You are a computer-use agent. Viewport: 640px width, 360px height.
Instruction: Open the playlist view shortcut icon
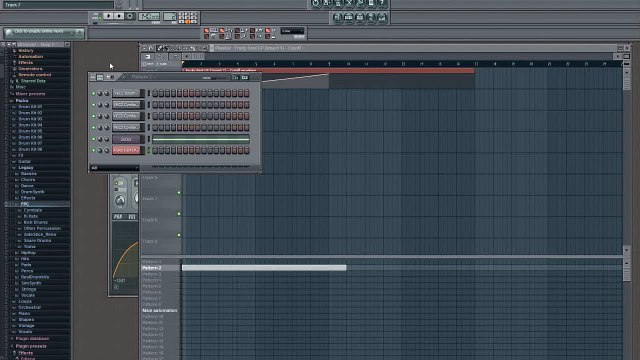[x=337, y=18]
